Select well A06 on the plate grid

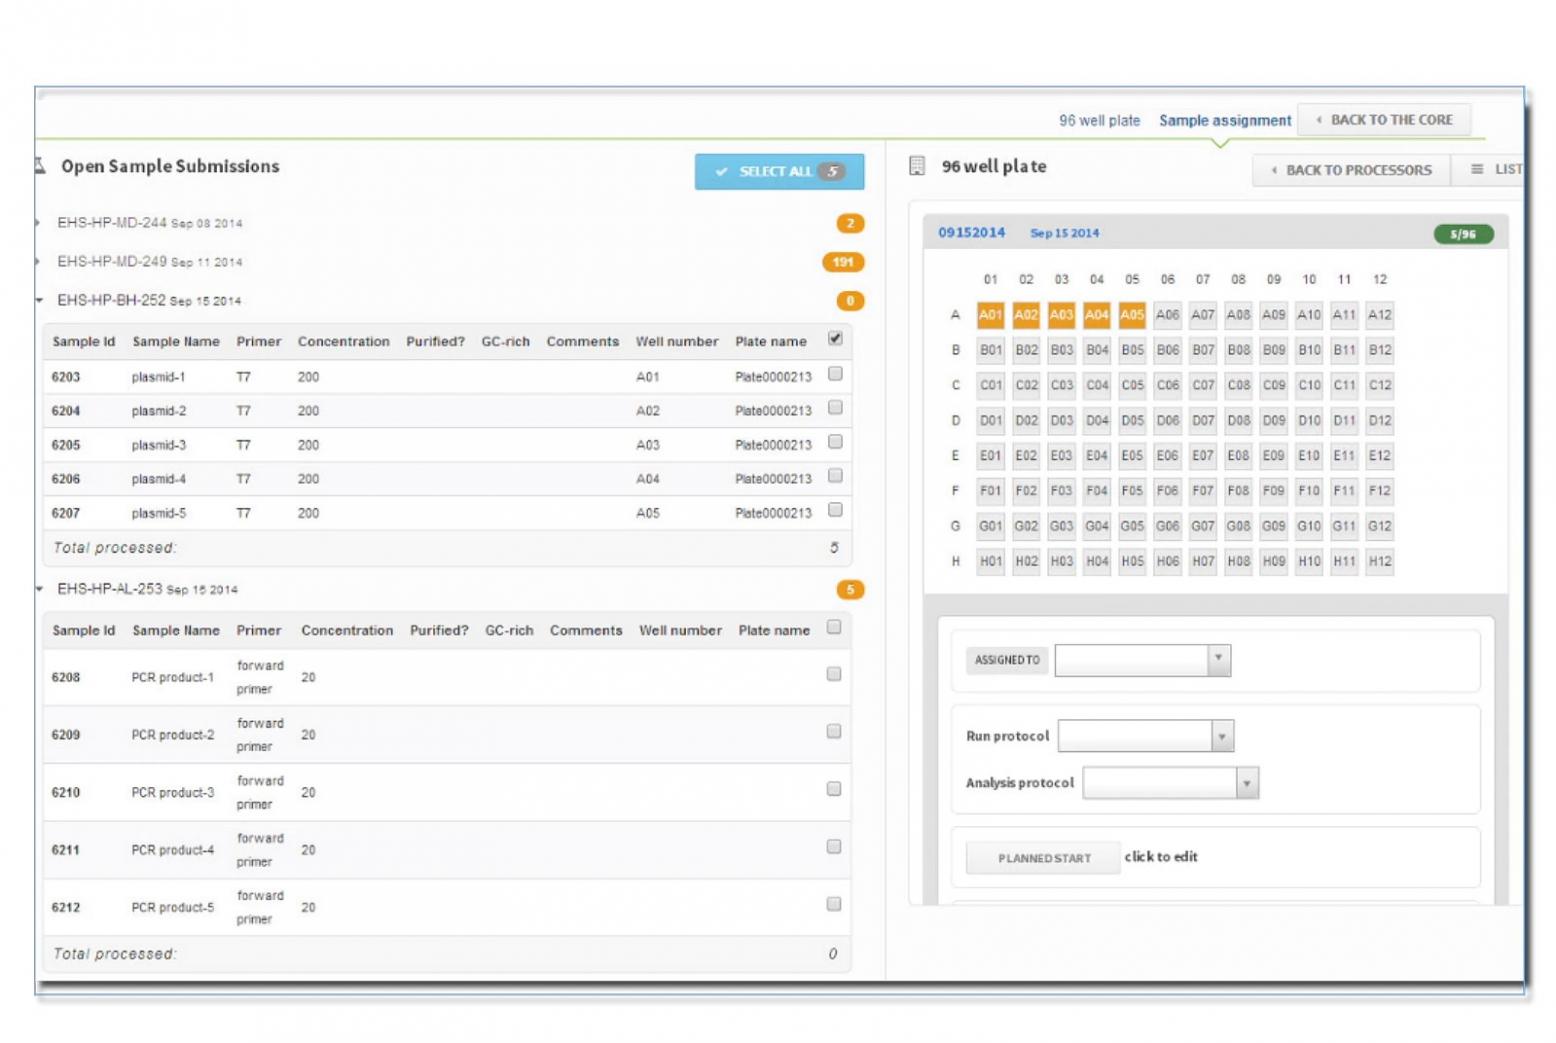(x=1167, y=315)
